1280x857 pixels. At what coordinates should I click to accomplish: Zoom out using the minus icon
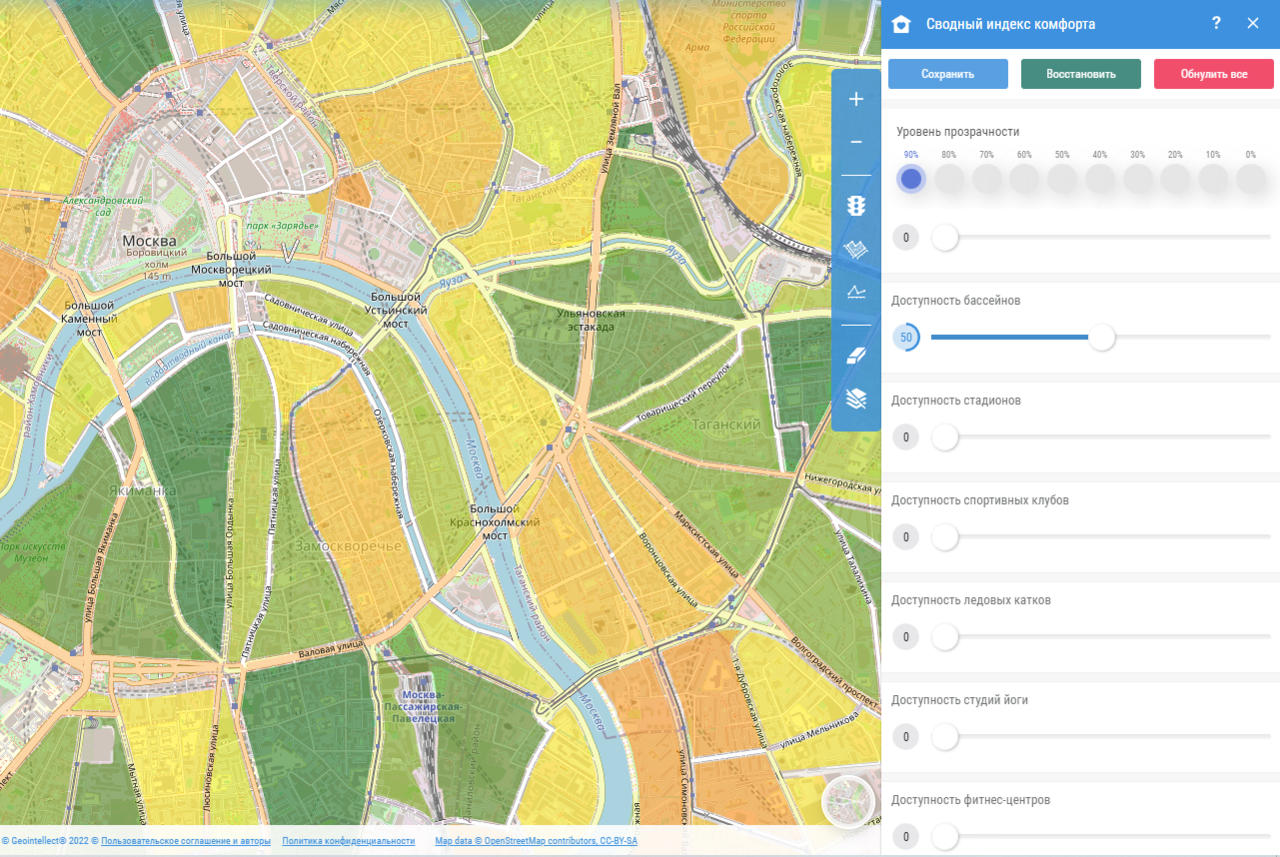[856, 142]
